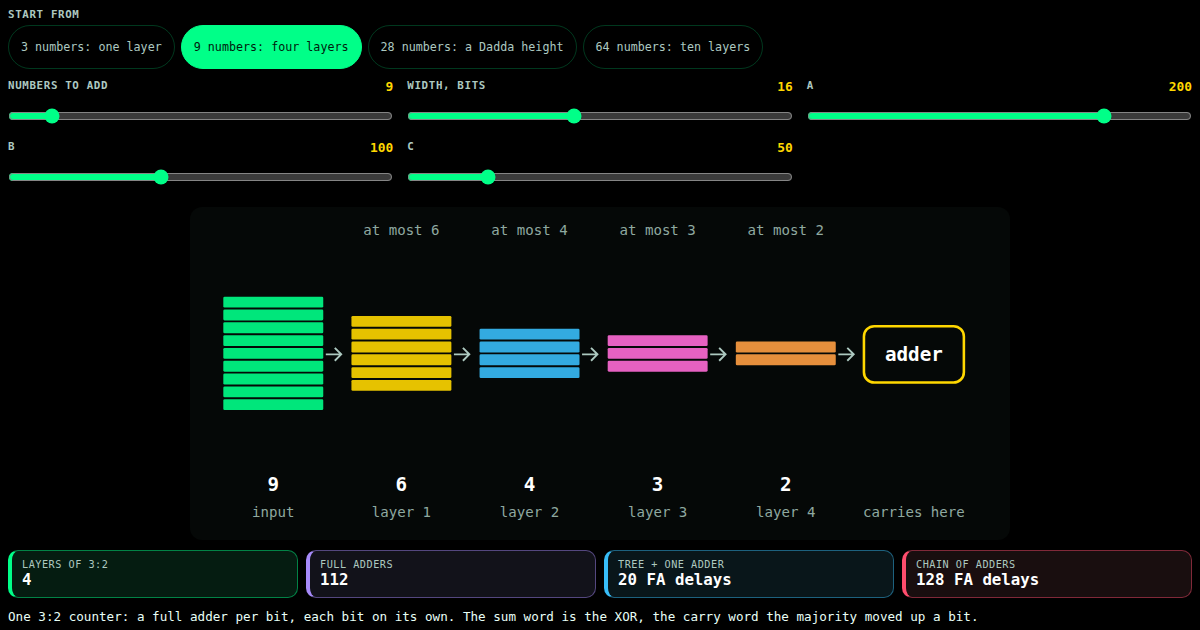1200x630 pixels.
Task: Click the B value 100
Action: (381, 148)
